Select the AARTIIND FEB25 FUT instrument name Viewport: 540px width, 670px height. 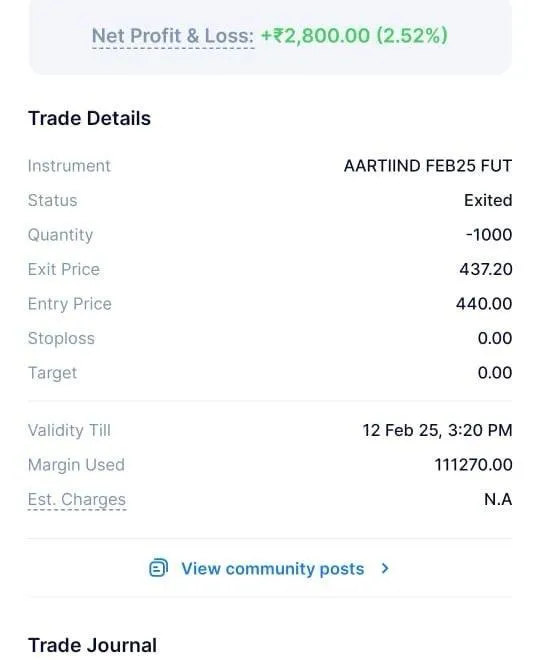point(428,166)
